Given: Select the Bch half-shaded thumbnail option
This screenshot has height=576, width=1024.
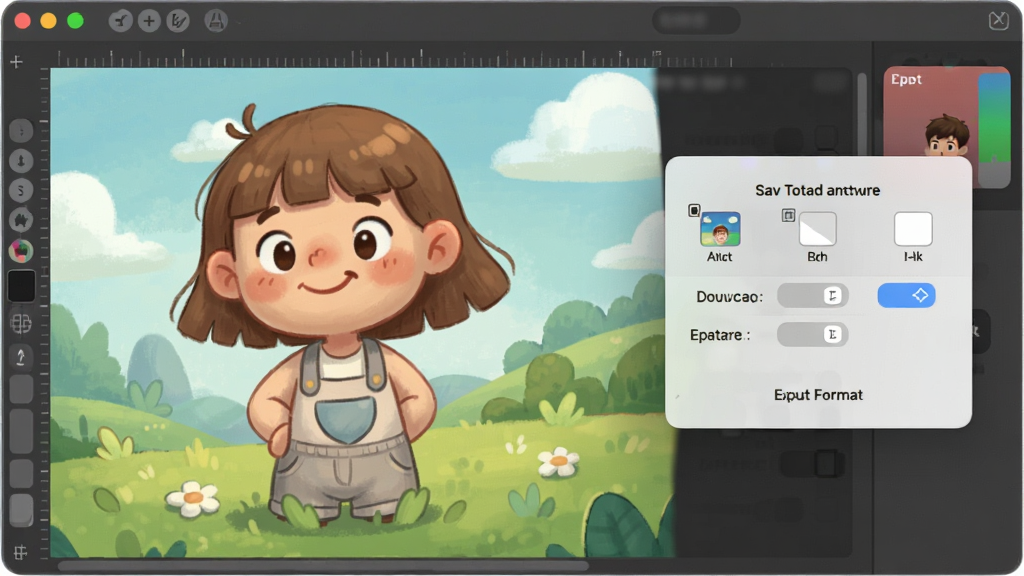Looking at the screenshot, I should 818,229.
